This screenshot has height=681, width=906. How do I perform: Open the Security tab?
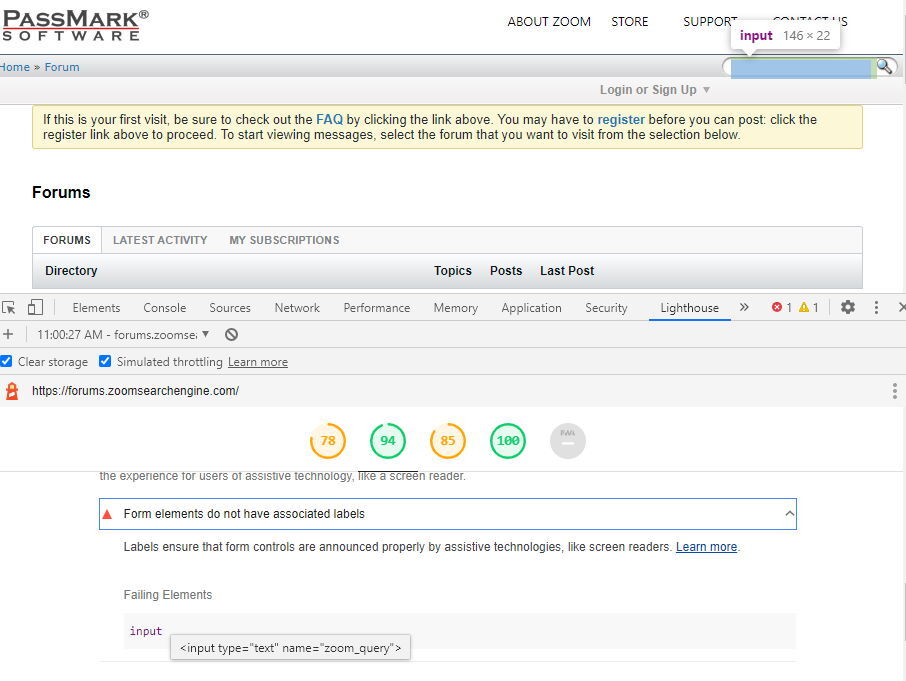pos(606,308)
